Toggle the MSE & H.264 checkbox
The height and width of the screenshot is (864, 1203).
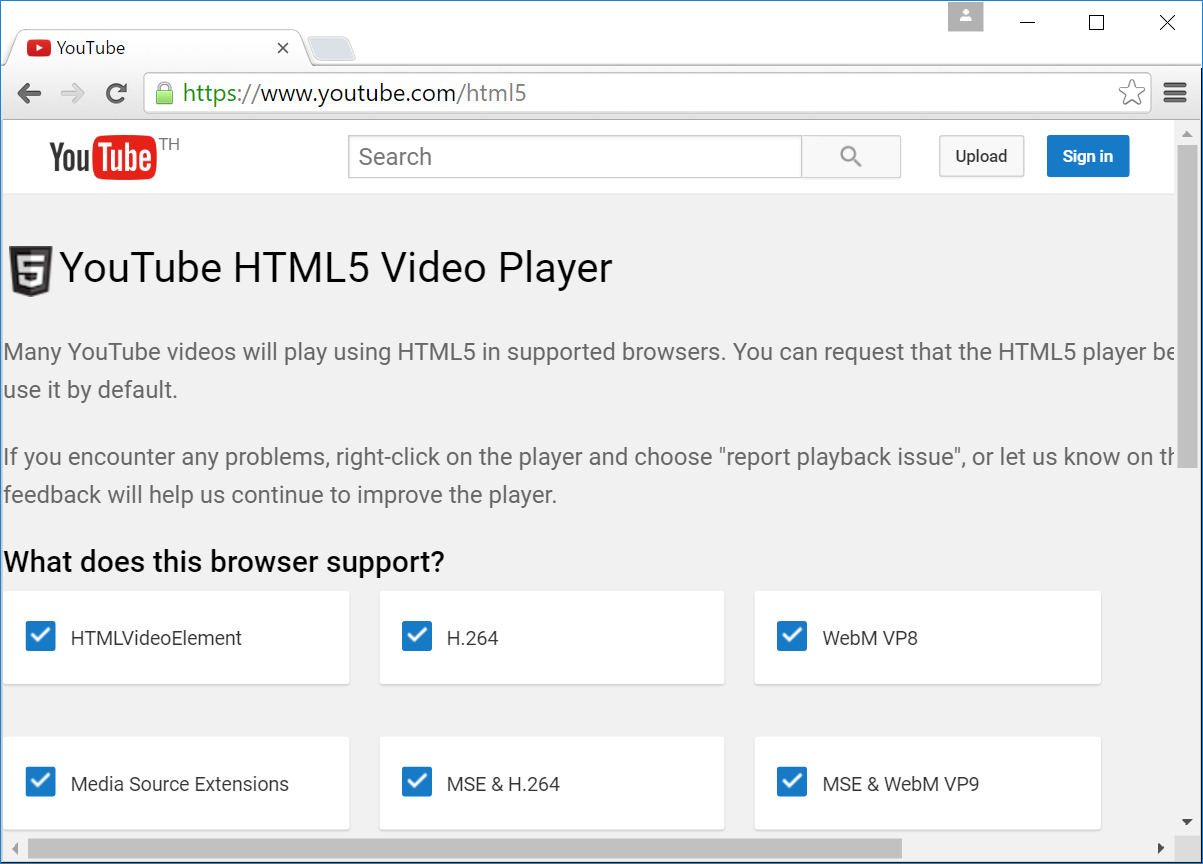coord(417,781)
